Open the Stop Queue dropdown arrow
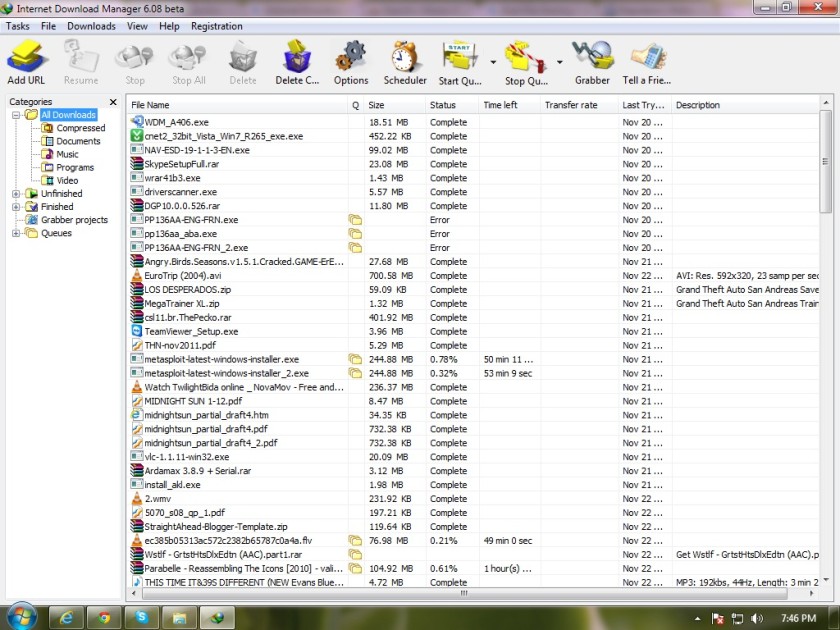 [559, 62]
